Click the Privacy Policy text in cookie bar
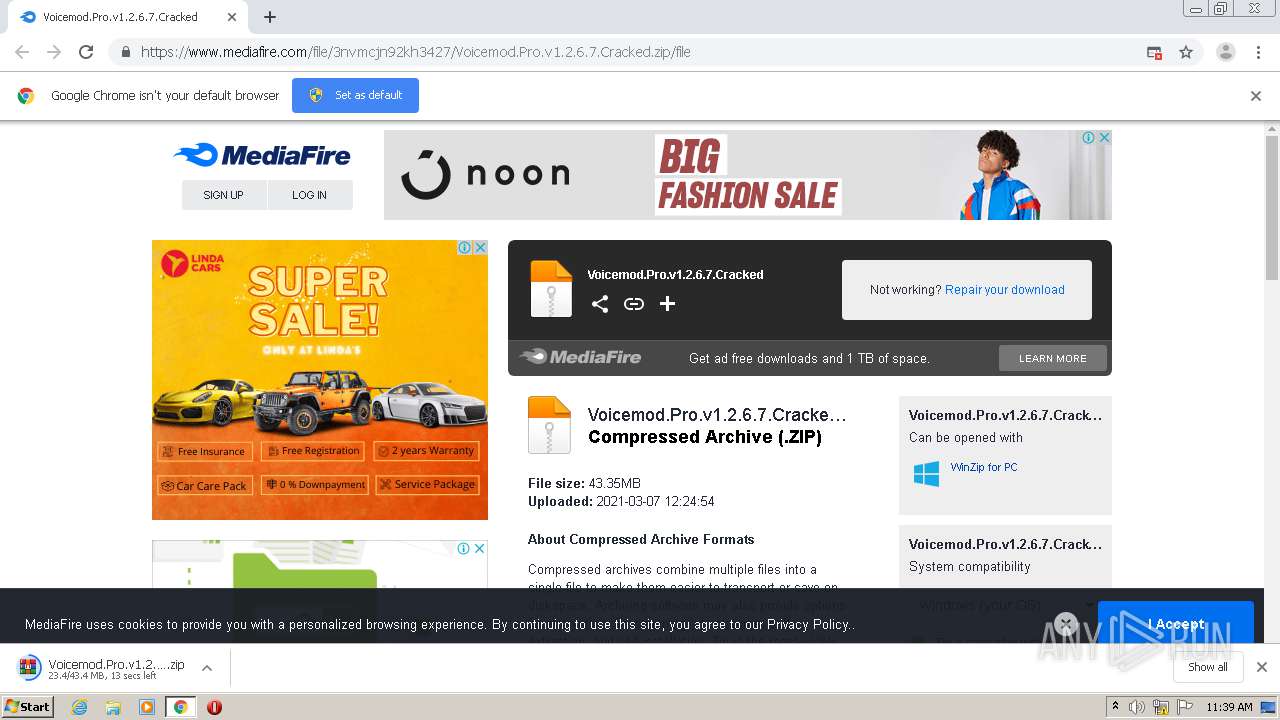Screen dimensions: 1280x720 809,624
